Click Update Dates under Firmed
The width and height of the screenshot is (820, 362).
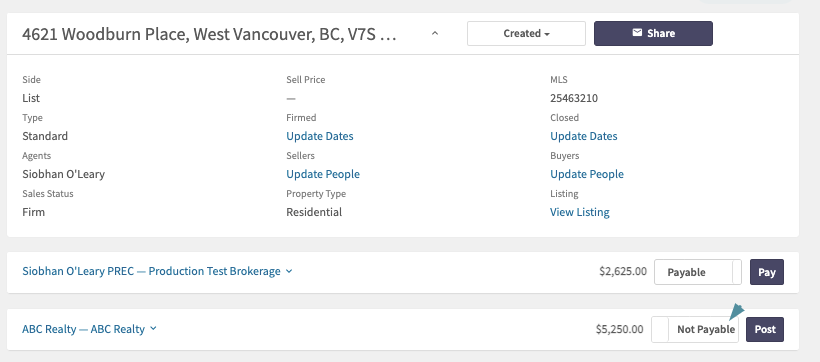tap(320, 136)
